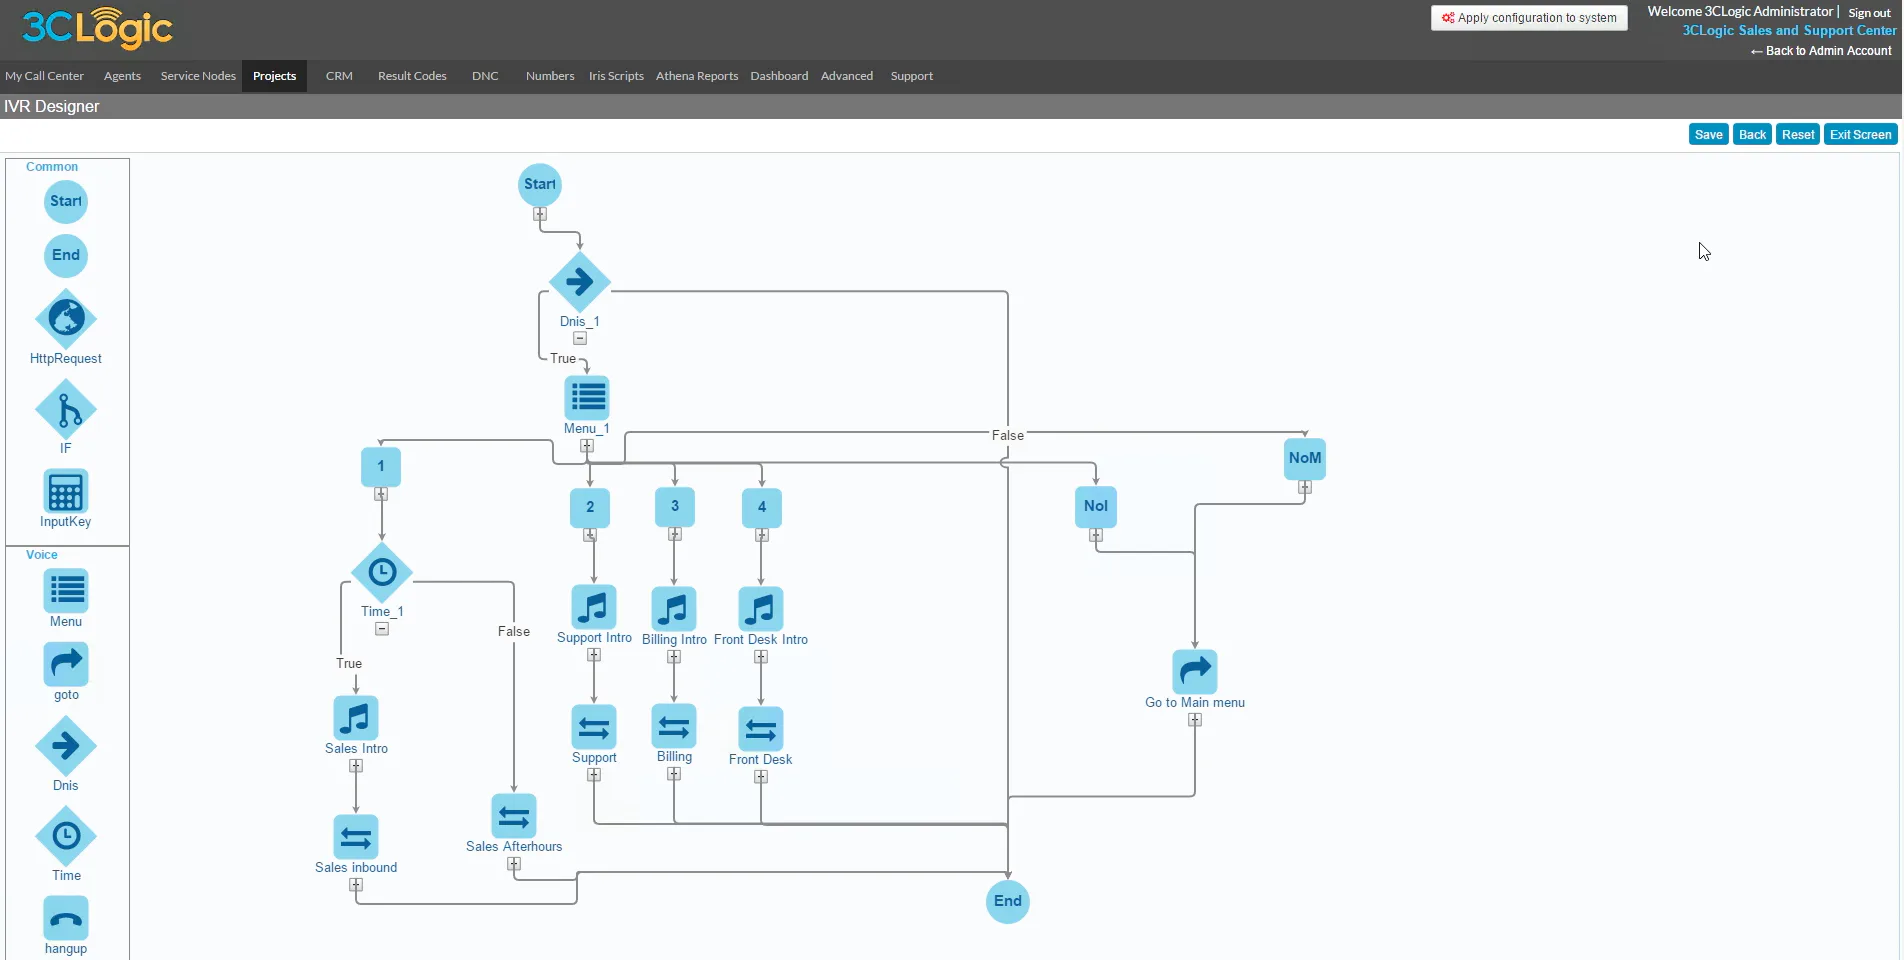Click the End node on the canvas
Screen dimensions: 1904x960
click(x=1008, y=901)
